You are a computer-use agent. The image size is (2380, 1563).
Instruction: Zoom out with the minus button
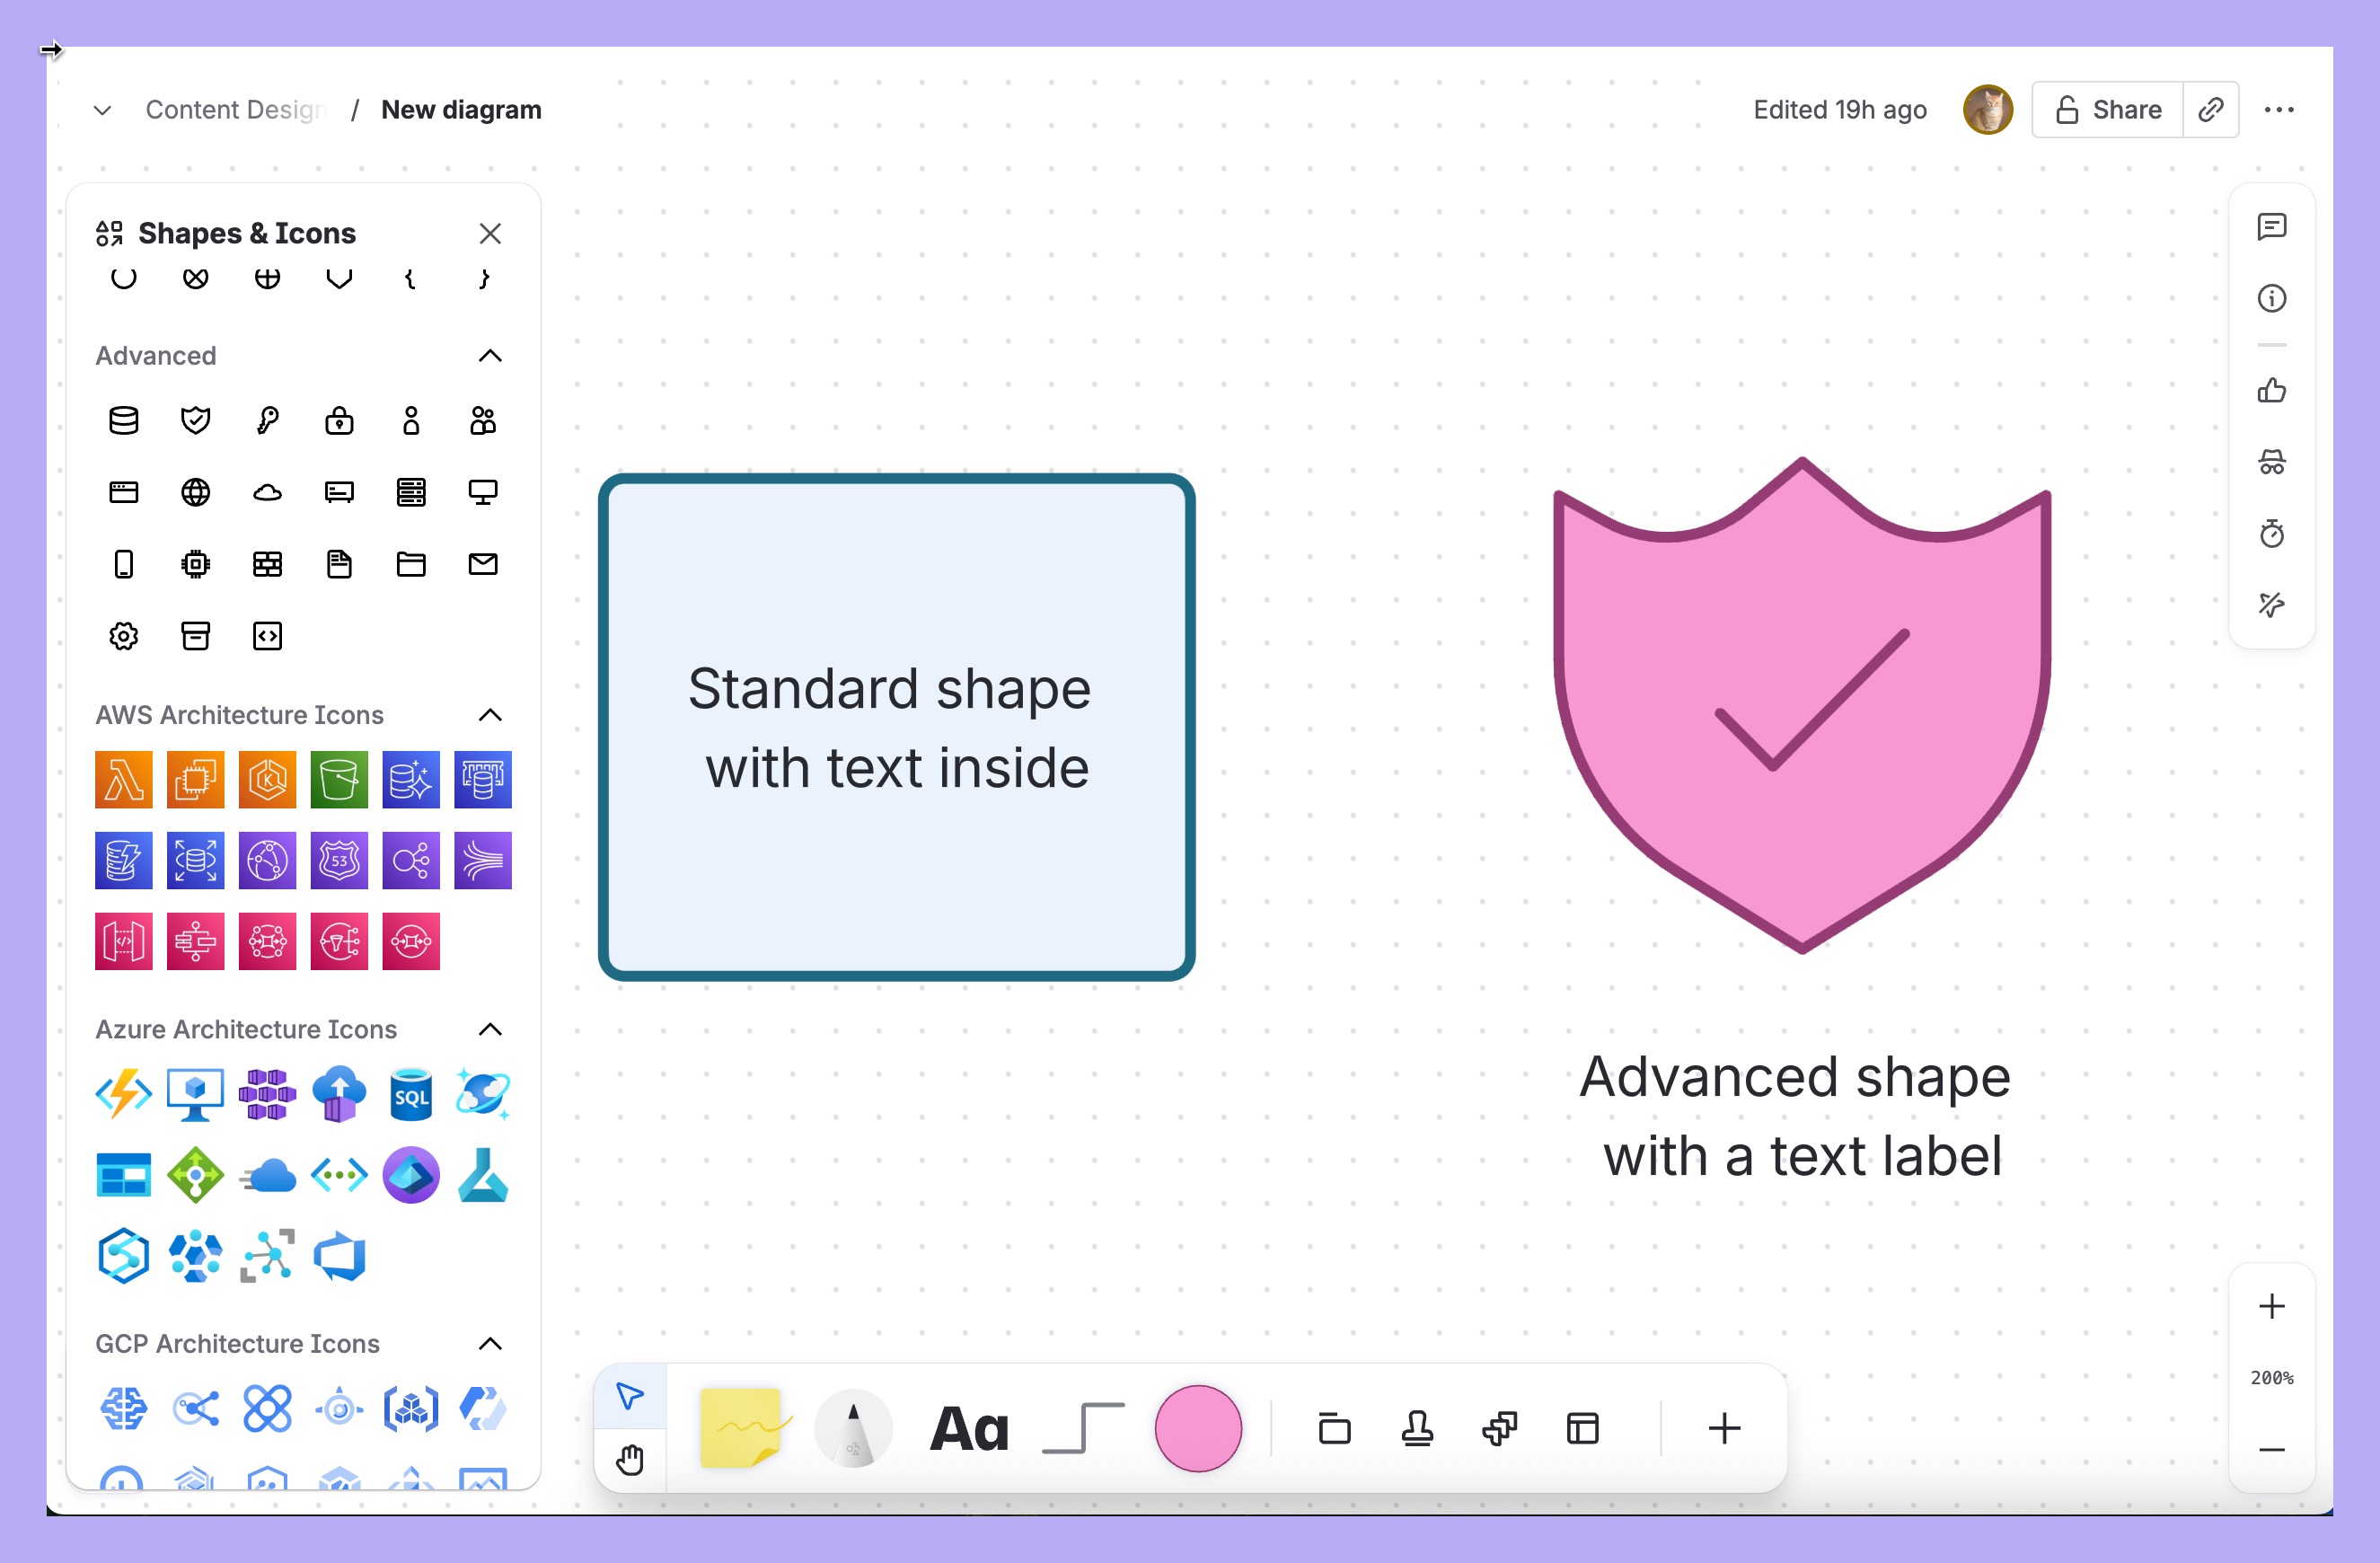click(x=2271, y=1449)
